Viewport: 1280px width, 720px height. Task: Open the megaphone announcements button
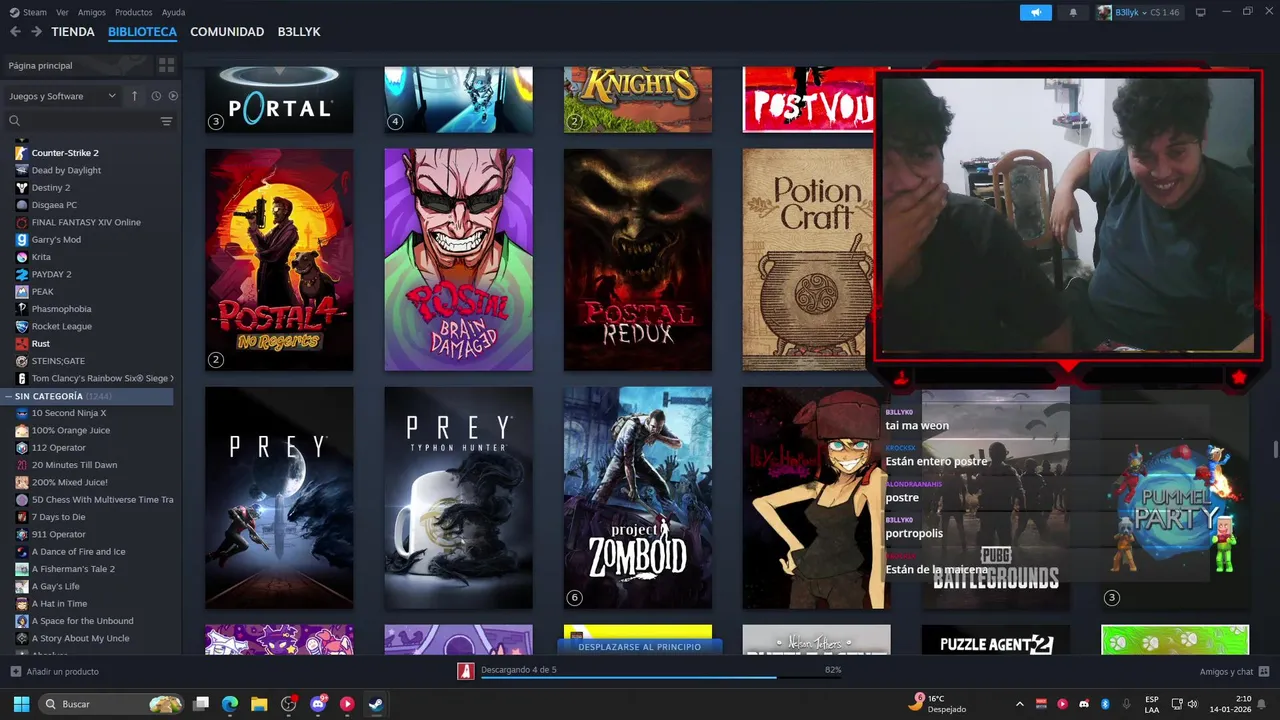(1036, 12)
